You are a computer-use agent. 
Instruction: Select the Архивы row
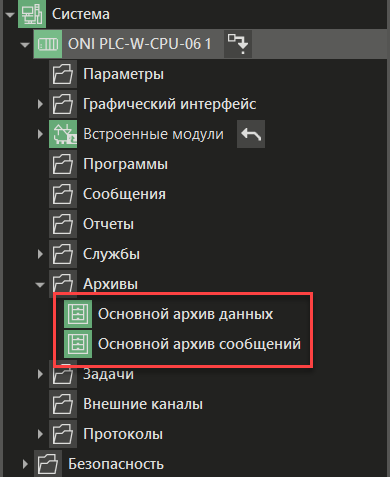tap(110, 284)
